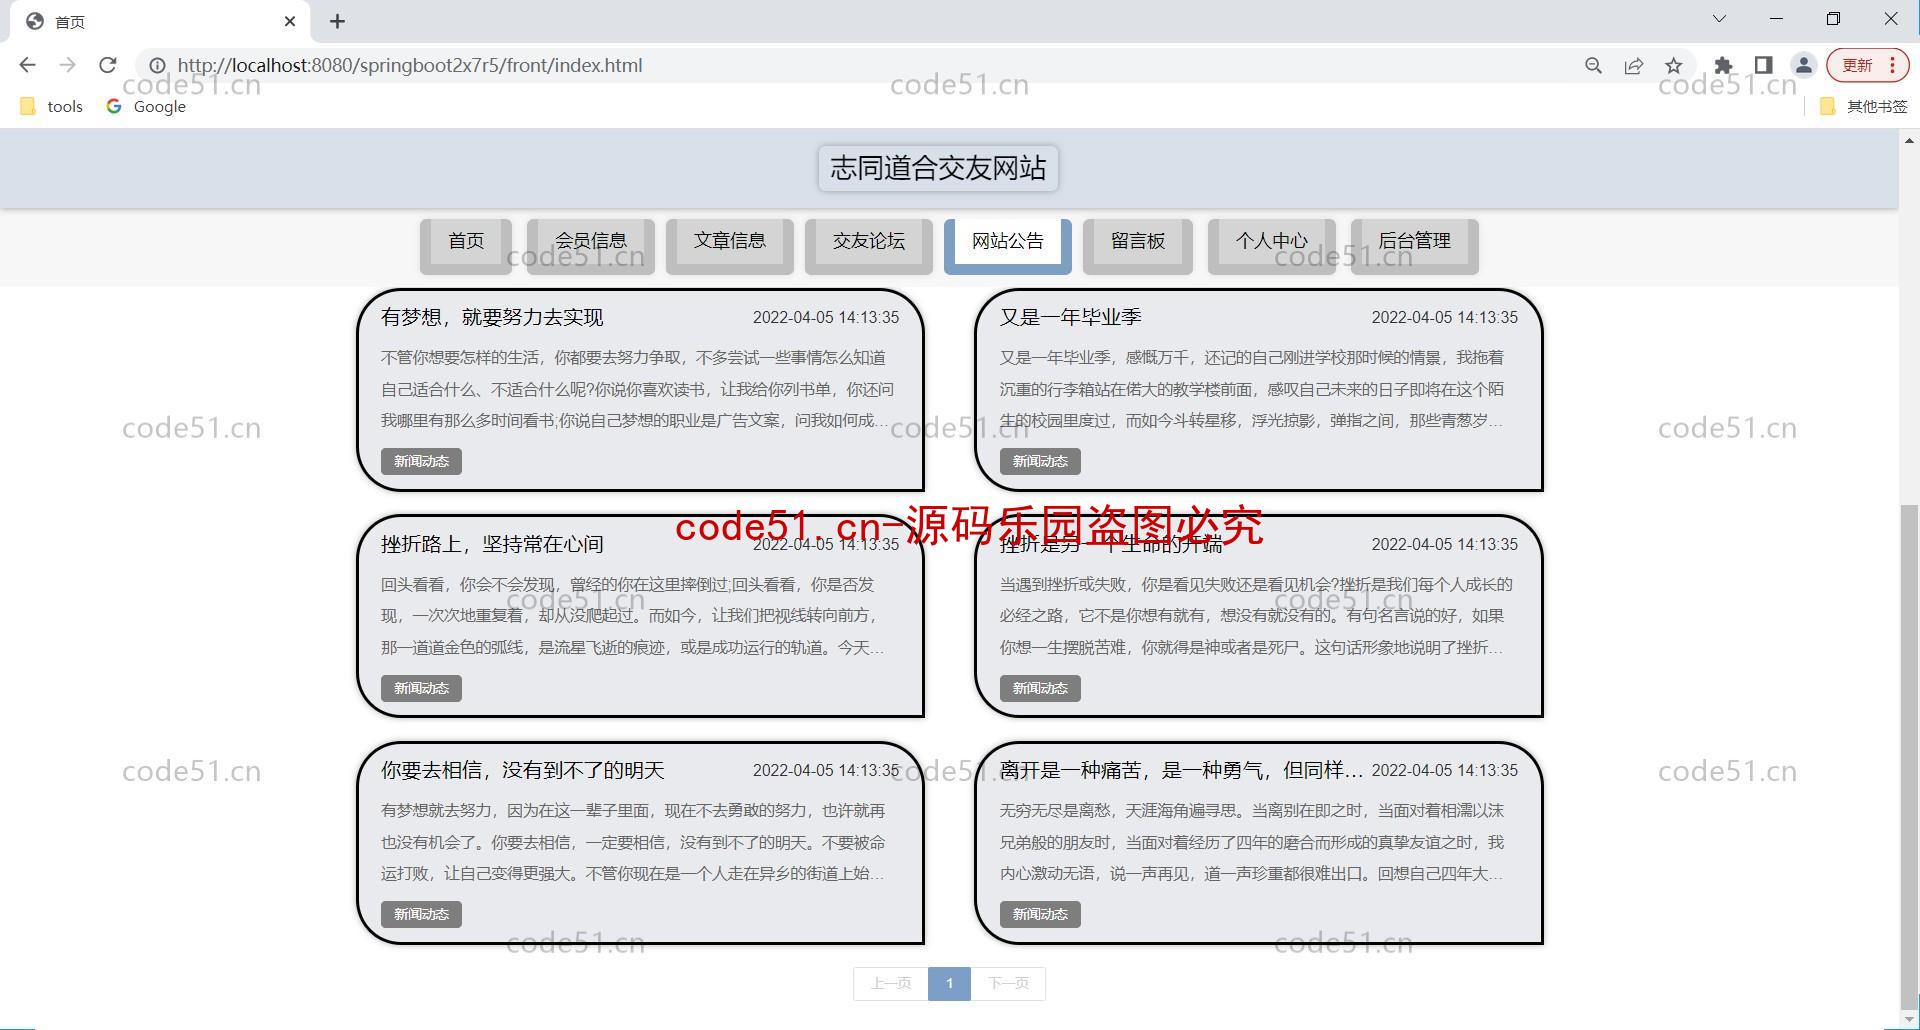Share this page icon
Viewport: 1920px width, 1030px height.
pos(1633,65)
